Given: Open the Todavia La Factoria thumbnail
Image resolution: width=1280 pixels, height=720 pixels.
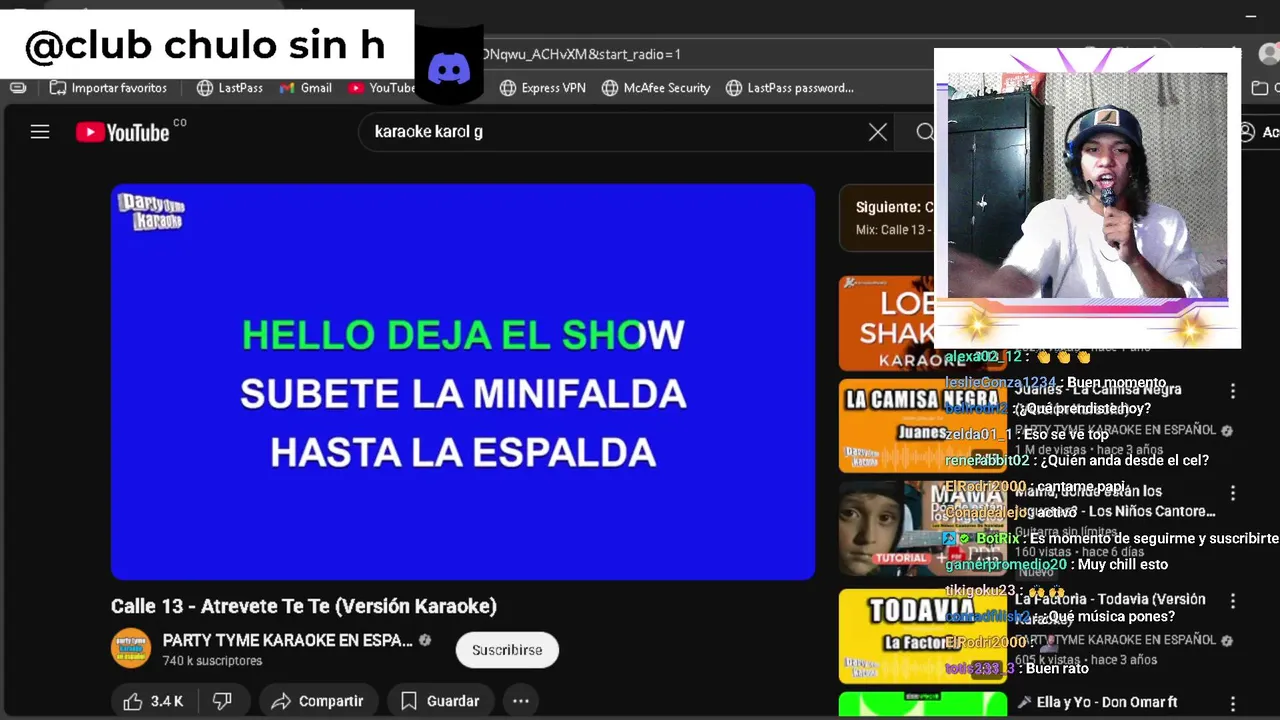Looking at the screenshot, I should 922,636.
